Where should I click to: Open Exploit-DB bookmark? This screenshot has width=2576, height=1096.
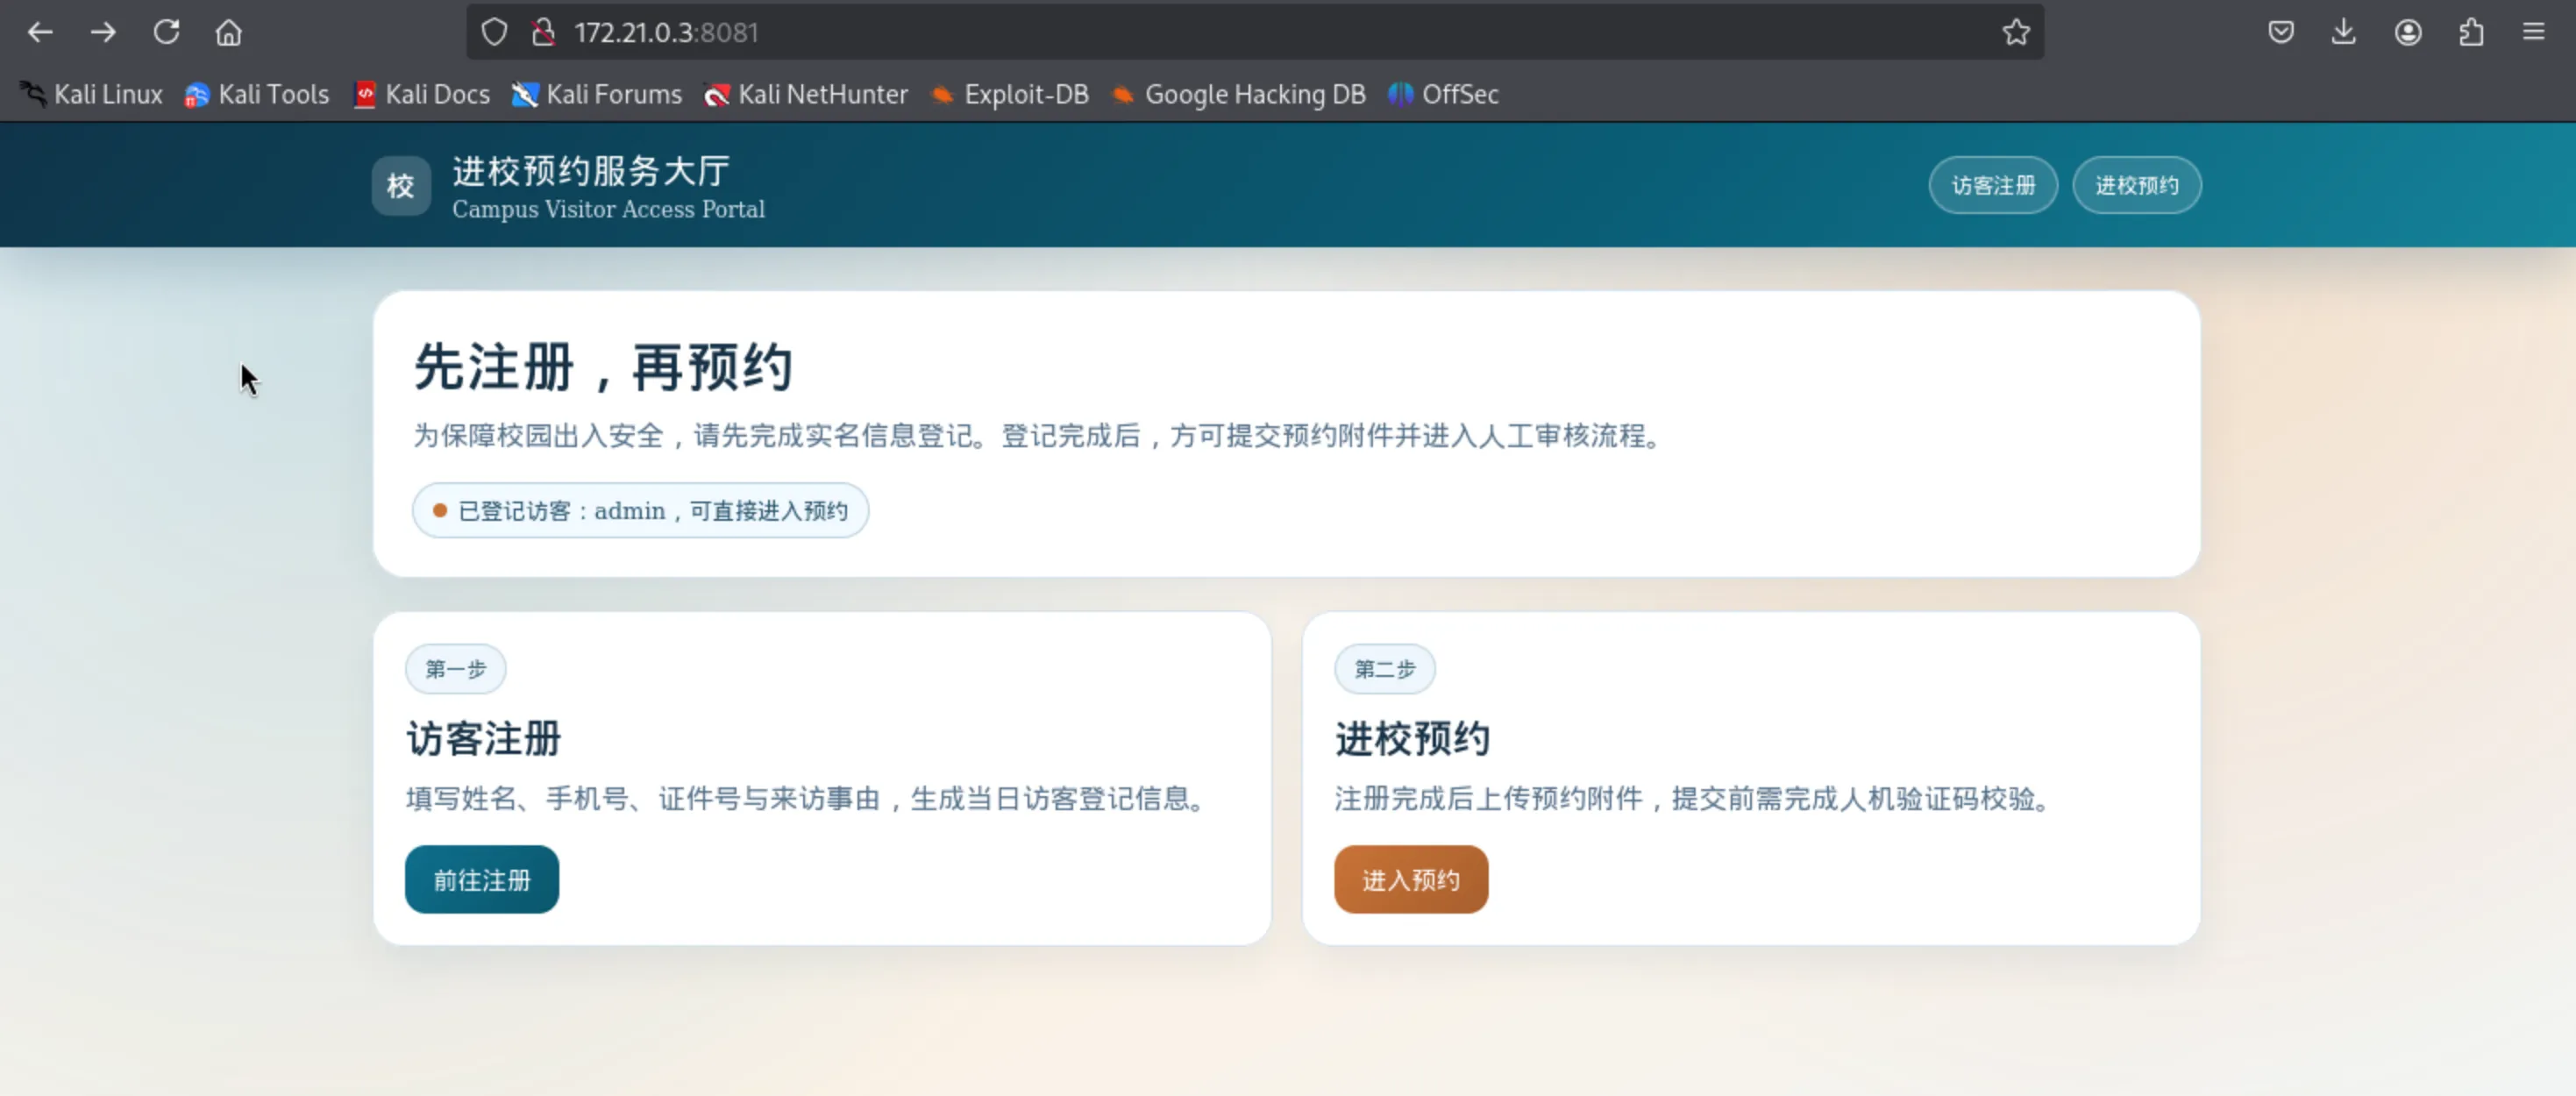coord(1010,94)
